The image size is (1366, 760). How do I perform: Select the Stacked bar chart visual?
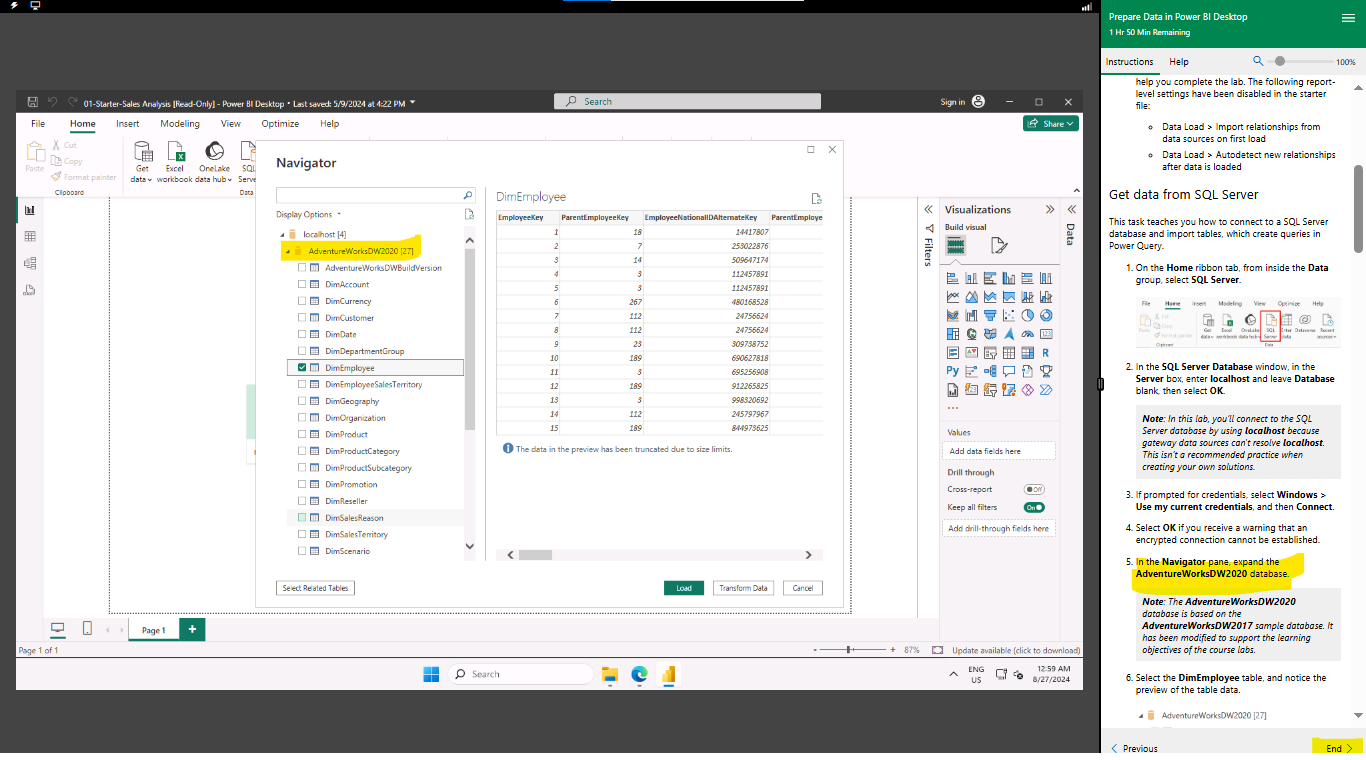tap(953, 278)
